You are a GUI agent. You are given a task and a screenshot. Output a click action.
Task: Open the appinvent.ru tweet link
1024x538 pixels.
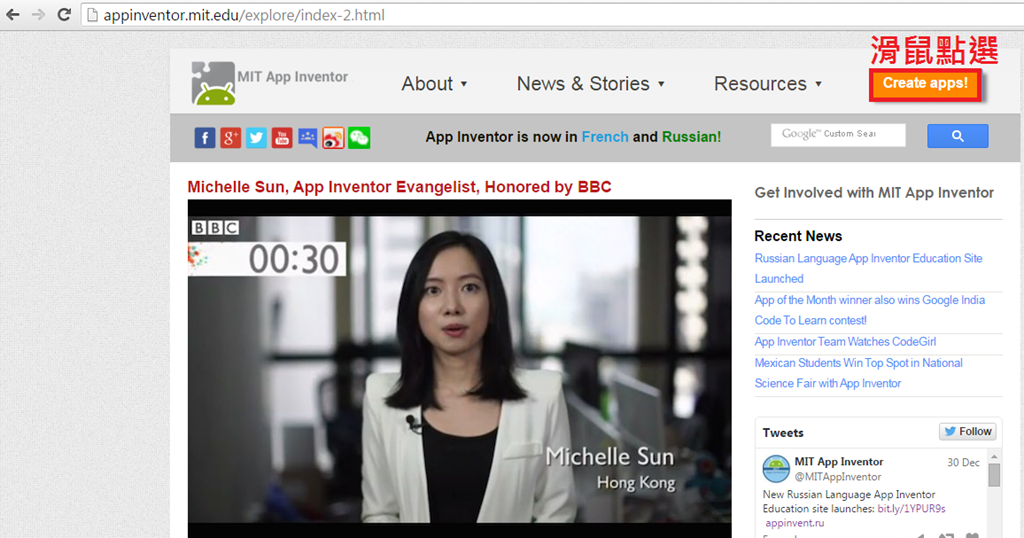(x=795, y=523)
